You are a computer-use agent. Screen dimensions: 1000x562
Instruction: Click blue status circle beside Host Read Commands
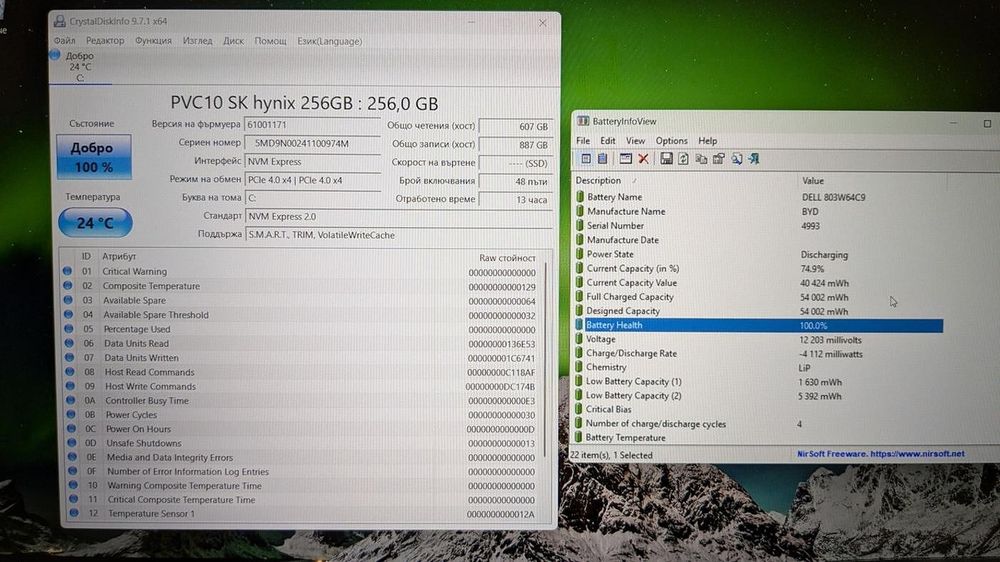70,372
